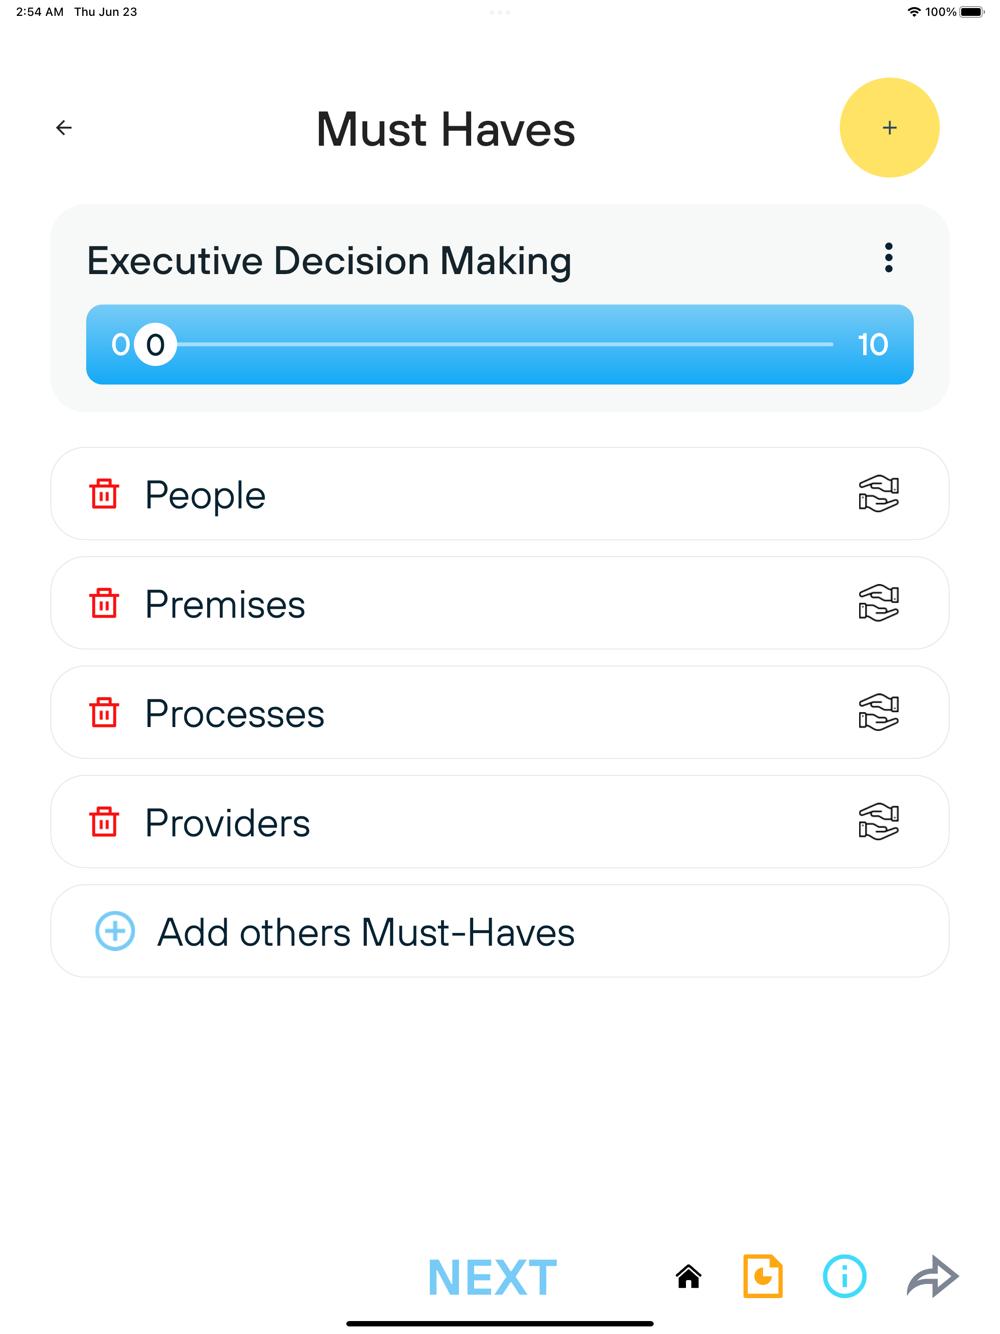Tap the hands icon next to People
Screen dimensions: 1000x1334
click(x=878, y=494)
